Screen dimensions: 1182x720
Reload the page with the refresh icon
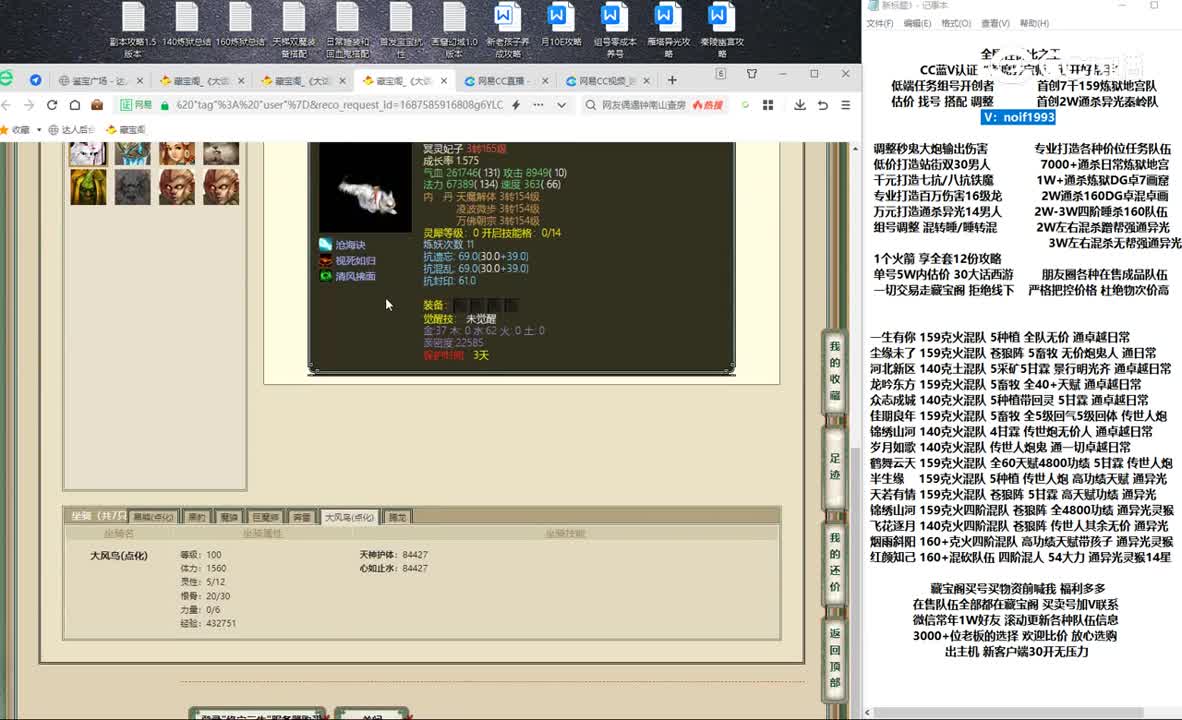pos(51,105)
